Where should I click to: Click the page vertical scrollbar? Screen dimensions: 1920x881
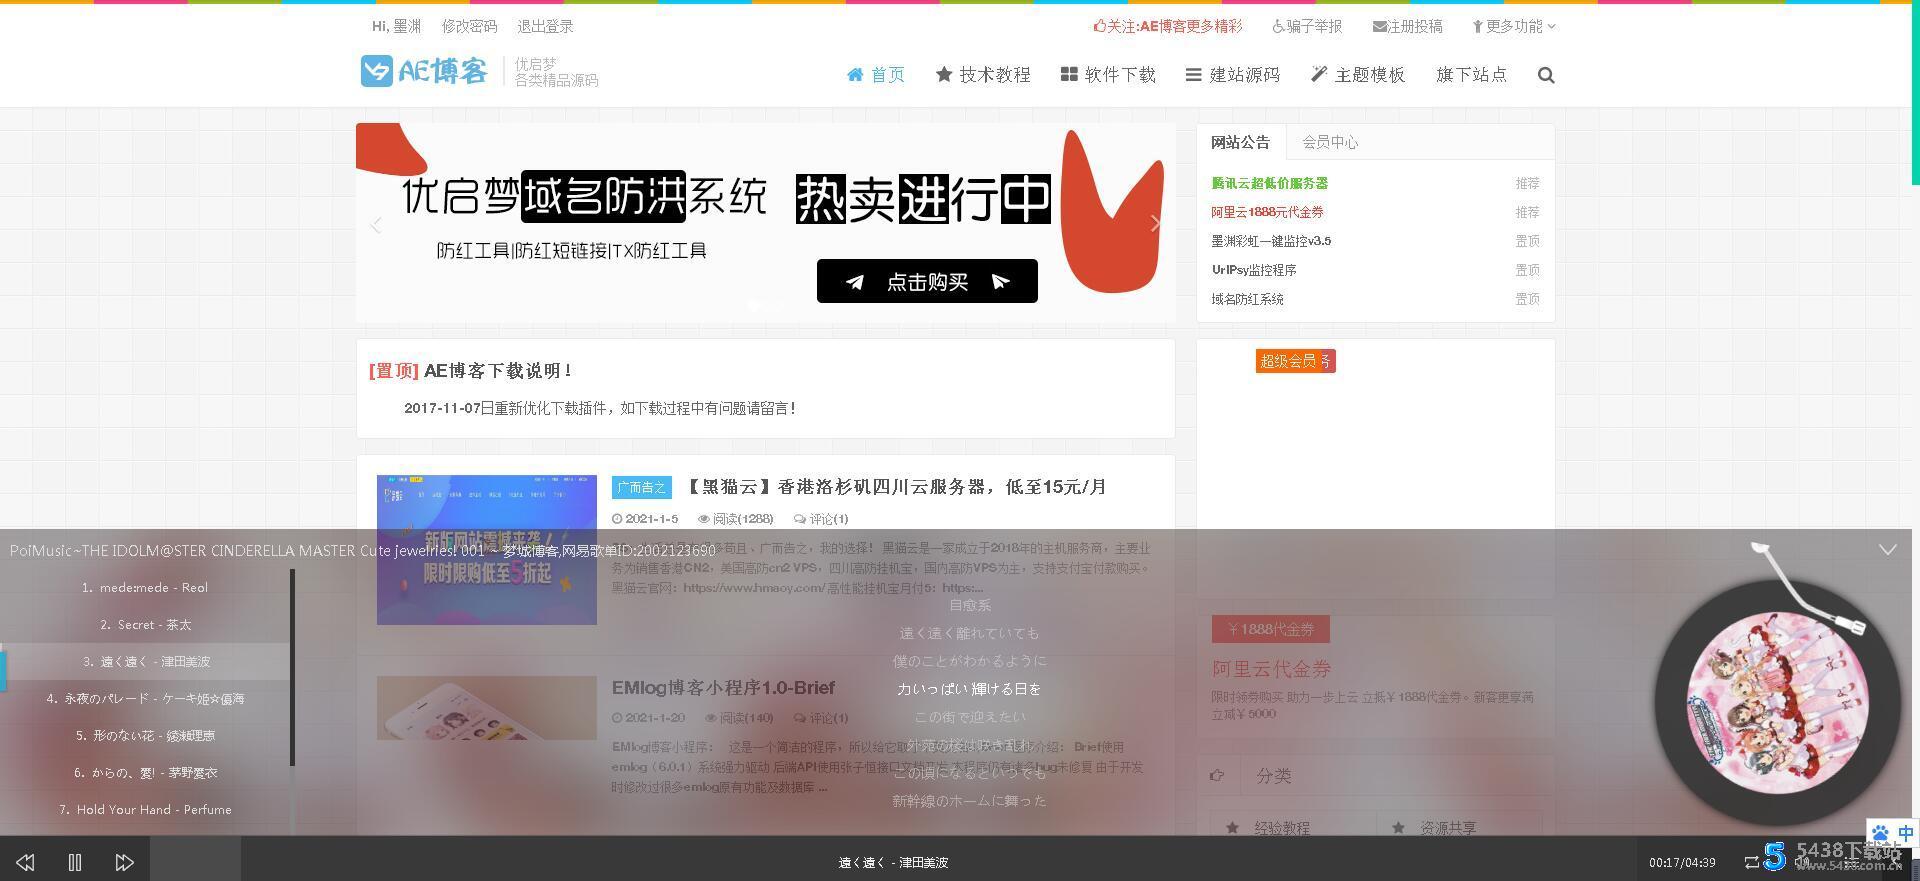(x=1915, y=95)
